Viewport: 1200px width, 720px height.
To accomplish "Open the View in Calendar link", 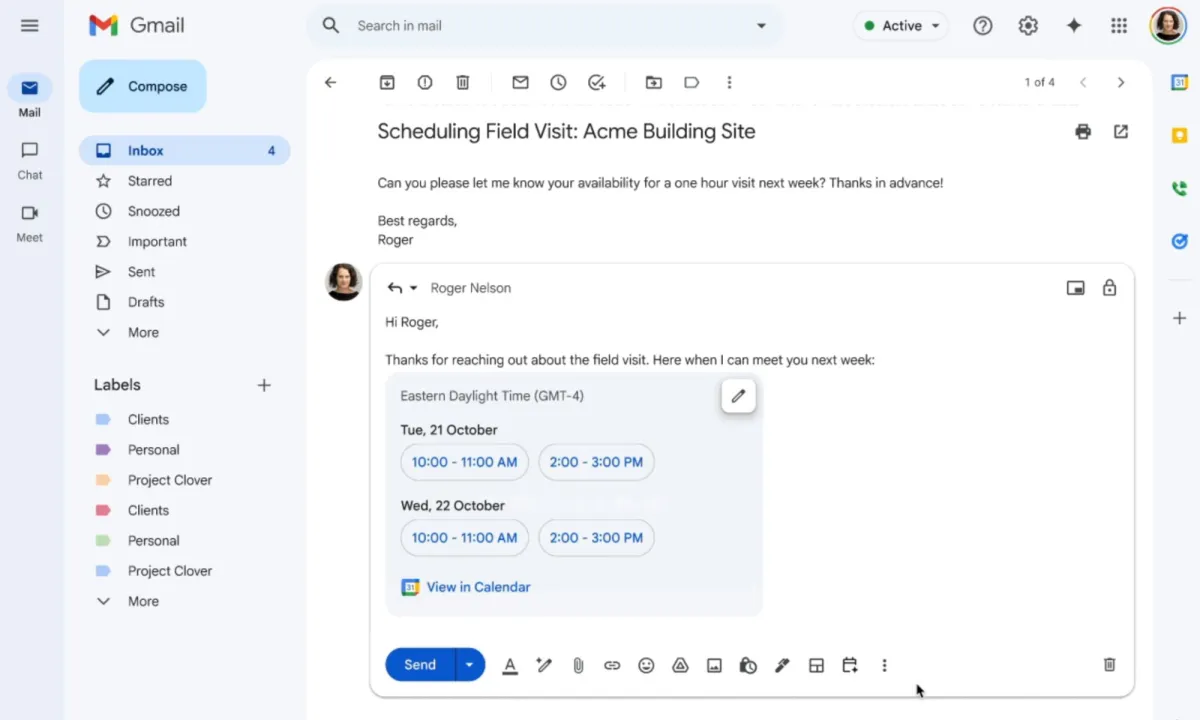I will pyautogui.click(x=478, y=587).
